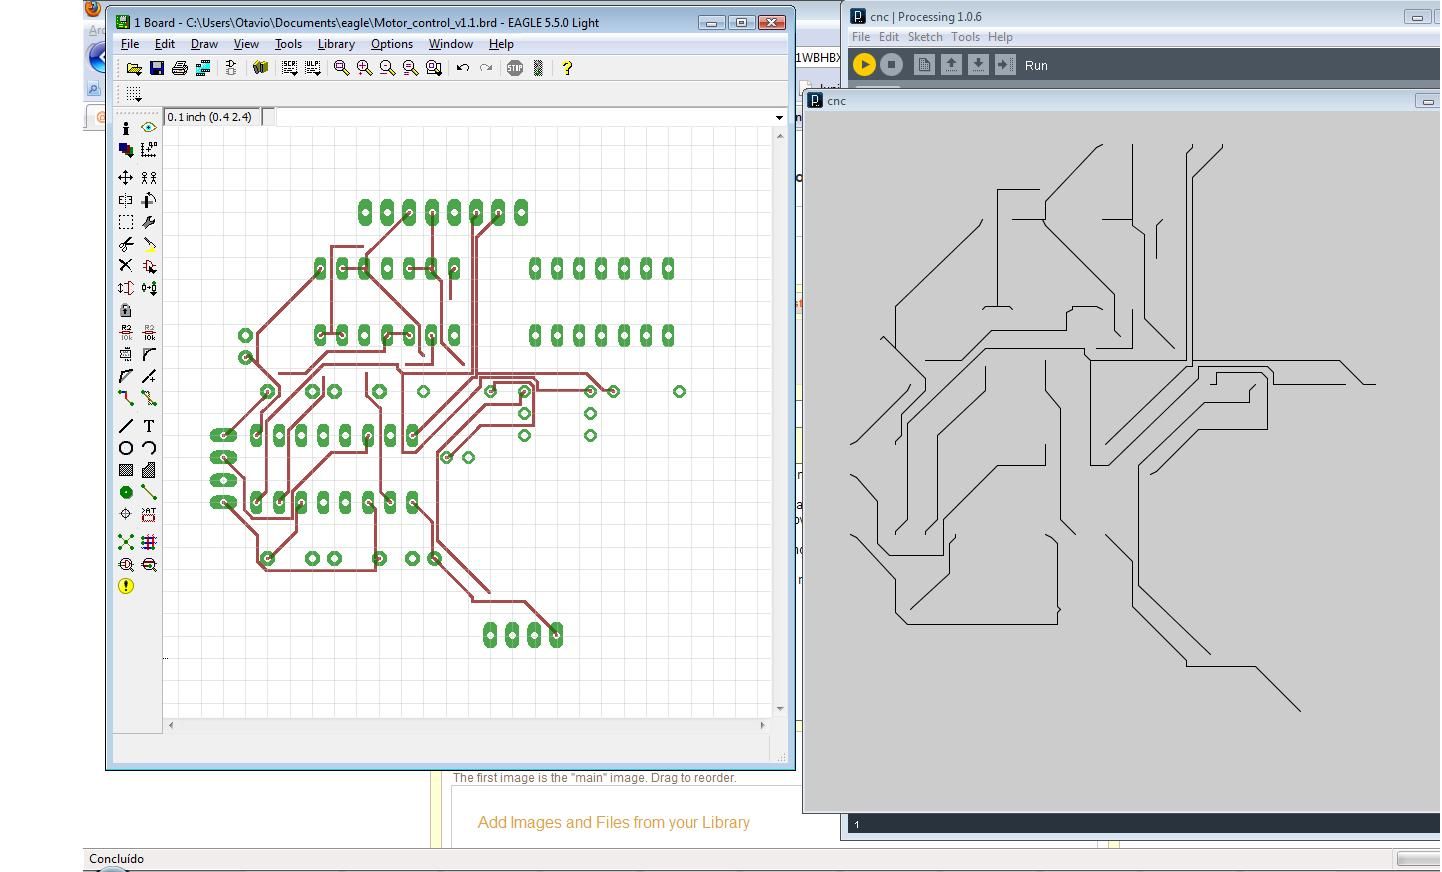Toggle the grid settings icon
This screenshot has height=872, width=1442.
coord(133,93)
